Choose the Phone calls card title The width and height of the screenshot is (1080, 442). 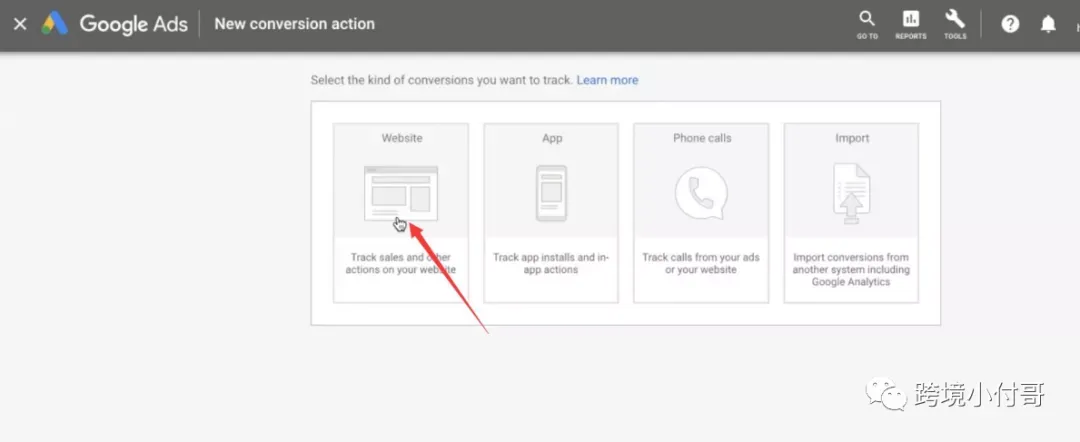pos(702,138)
